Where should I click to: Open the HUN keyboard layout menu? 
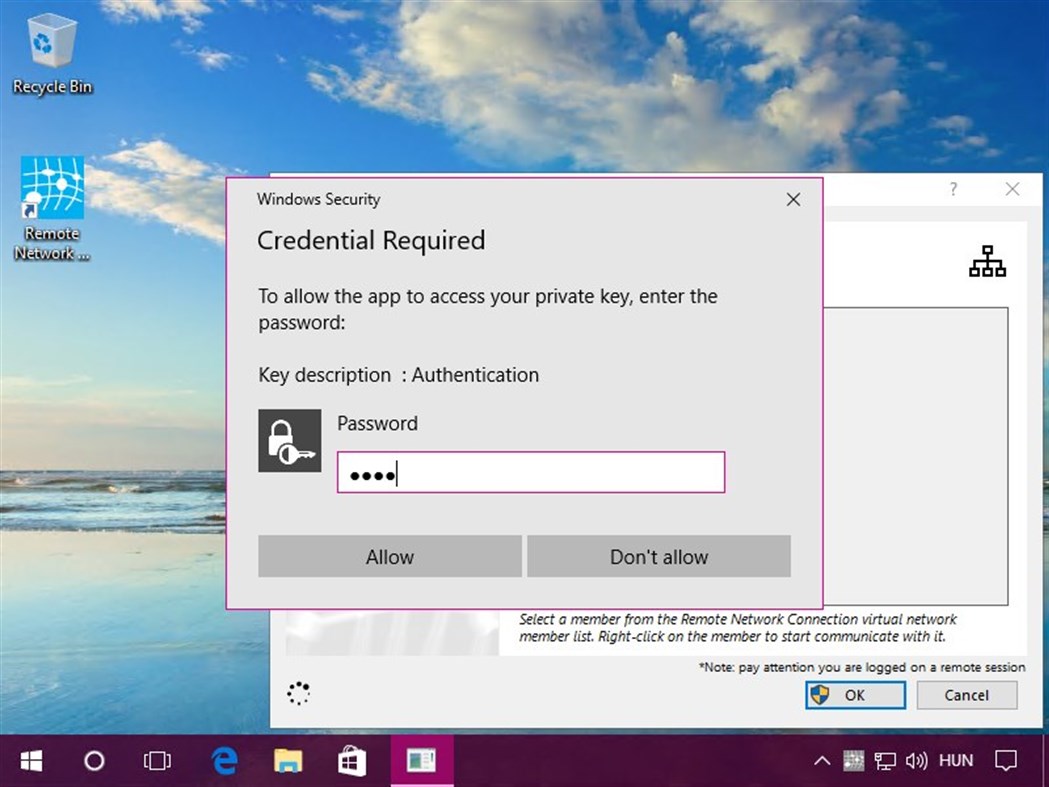coord(957,760)
